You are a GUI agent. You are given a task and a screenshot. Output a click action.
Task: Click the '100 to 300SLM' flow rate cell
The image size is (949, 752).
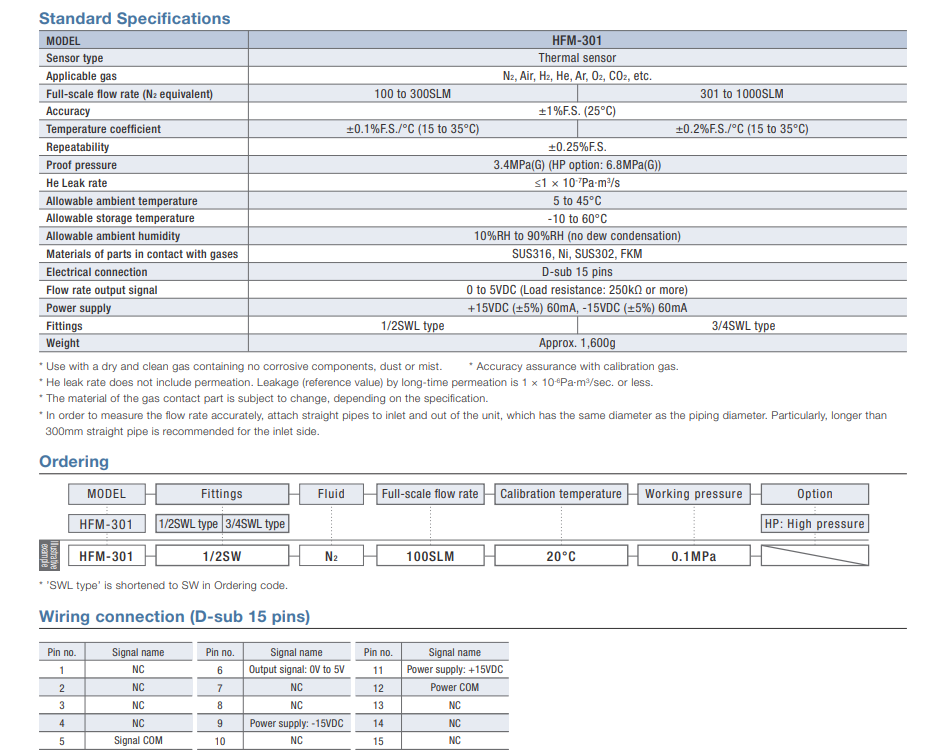pyautogui.click(x=412, y=94)
